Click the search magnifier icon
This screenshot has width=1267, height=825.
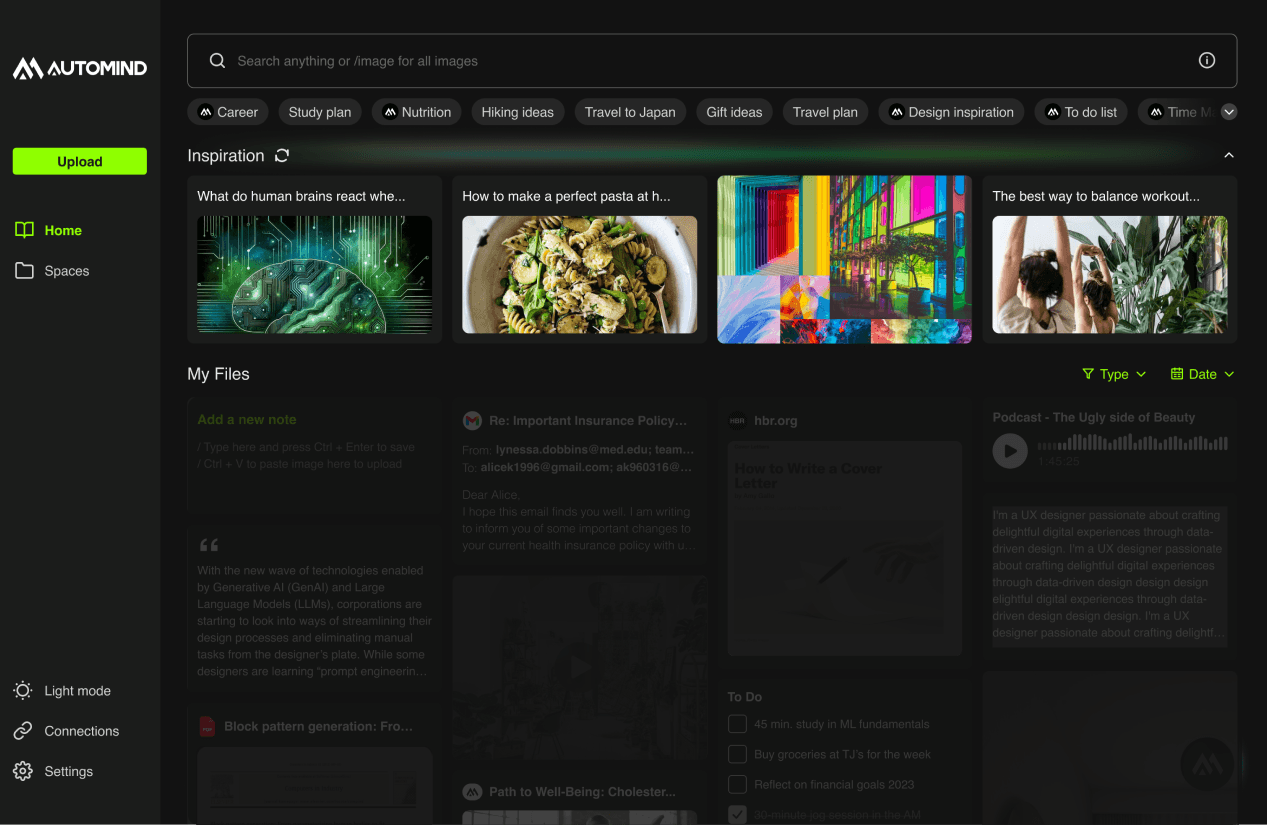coord(217,61)
